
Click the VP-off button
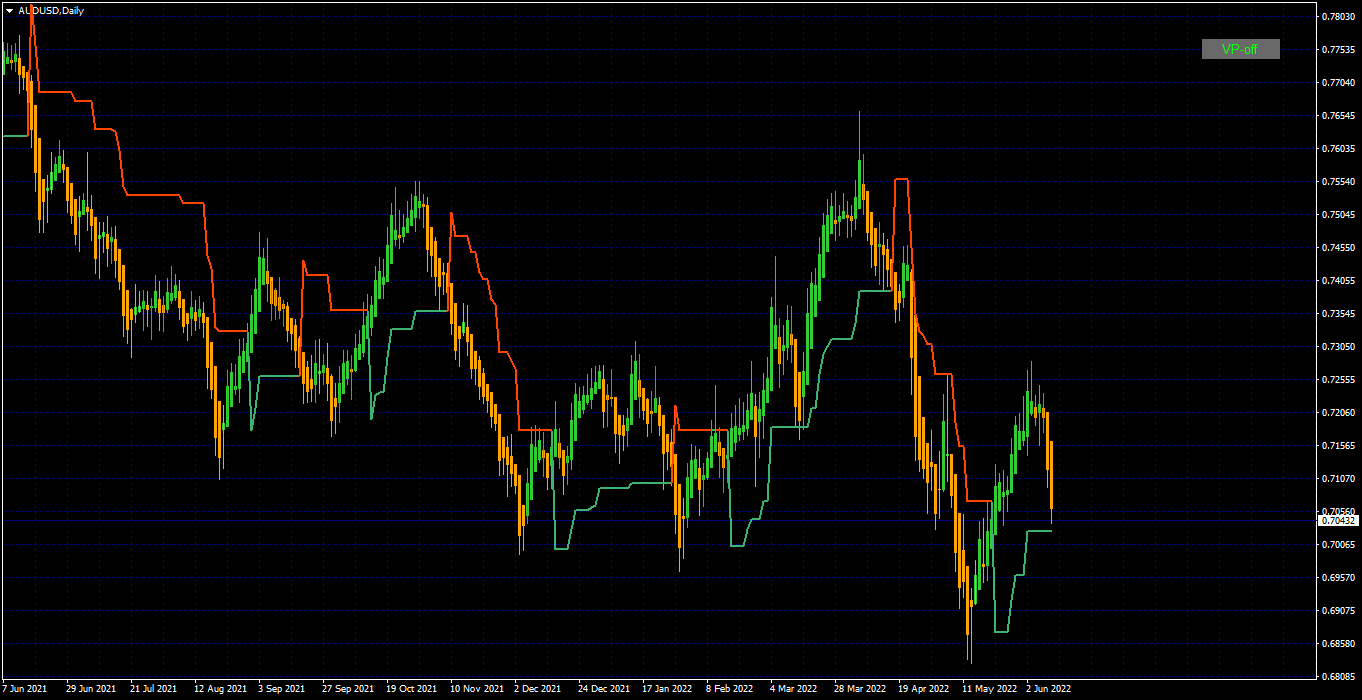click(x=1240, y=49)
